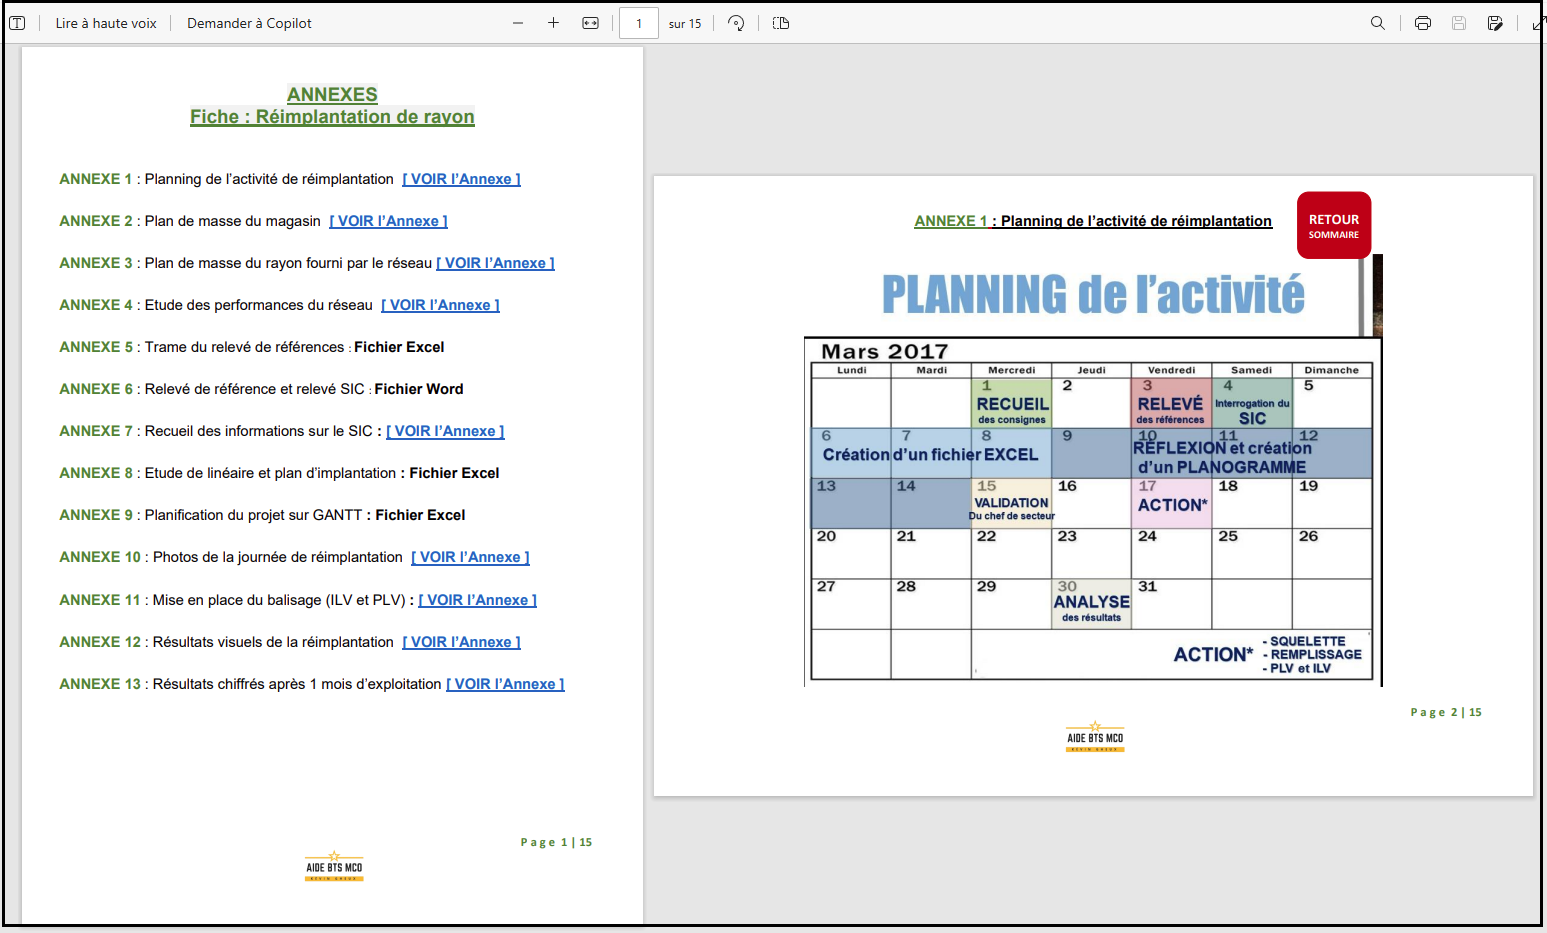Click the page number input field
The width and height of the screenshot is (1547, 933).
coord(639,23)
